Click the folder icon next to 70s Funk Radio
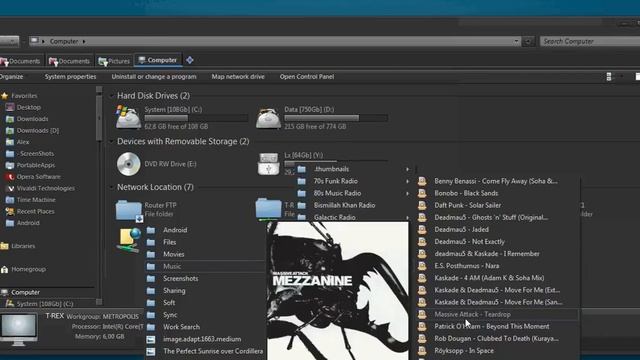640x360 pixels. coord(302,181)
